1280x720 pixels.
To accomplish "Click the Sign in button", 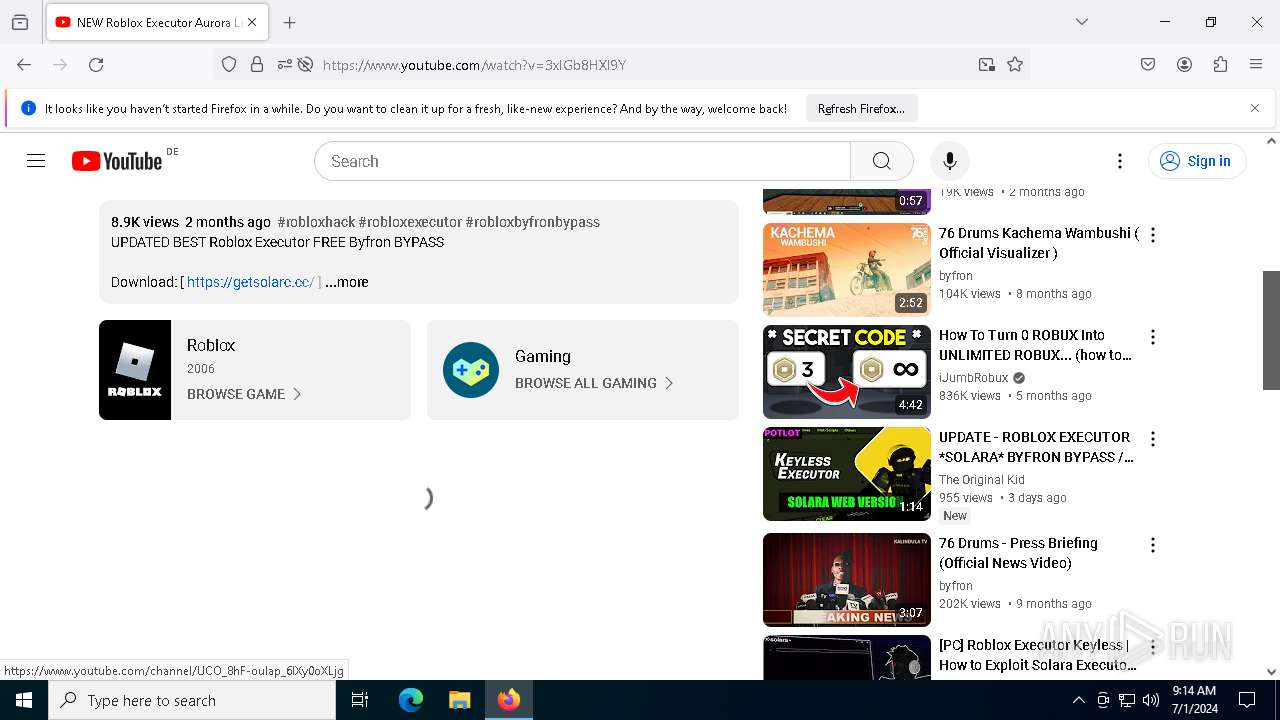I will point(1197,161).
